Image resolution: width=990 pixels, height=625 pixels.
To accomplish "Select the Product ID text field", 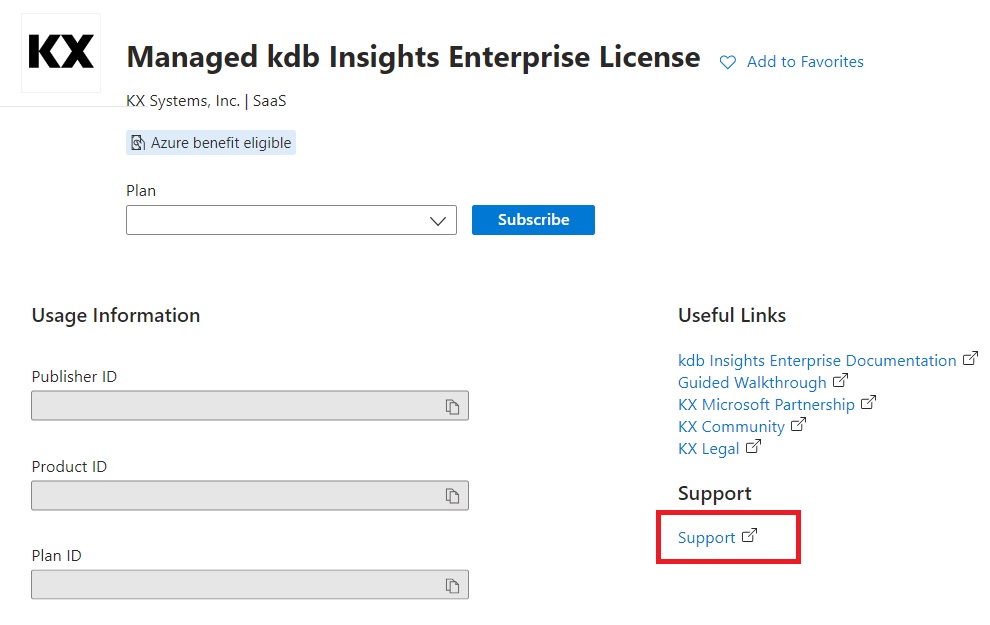I will click(x=235, y=496).
